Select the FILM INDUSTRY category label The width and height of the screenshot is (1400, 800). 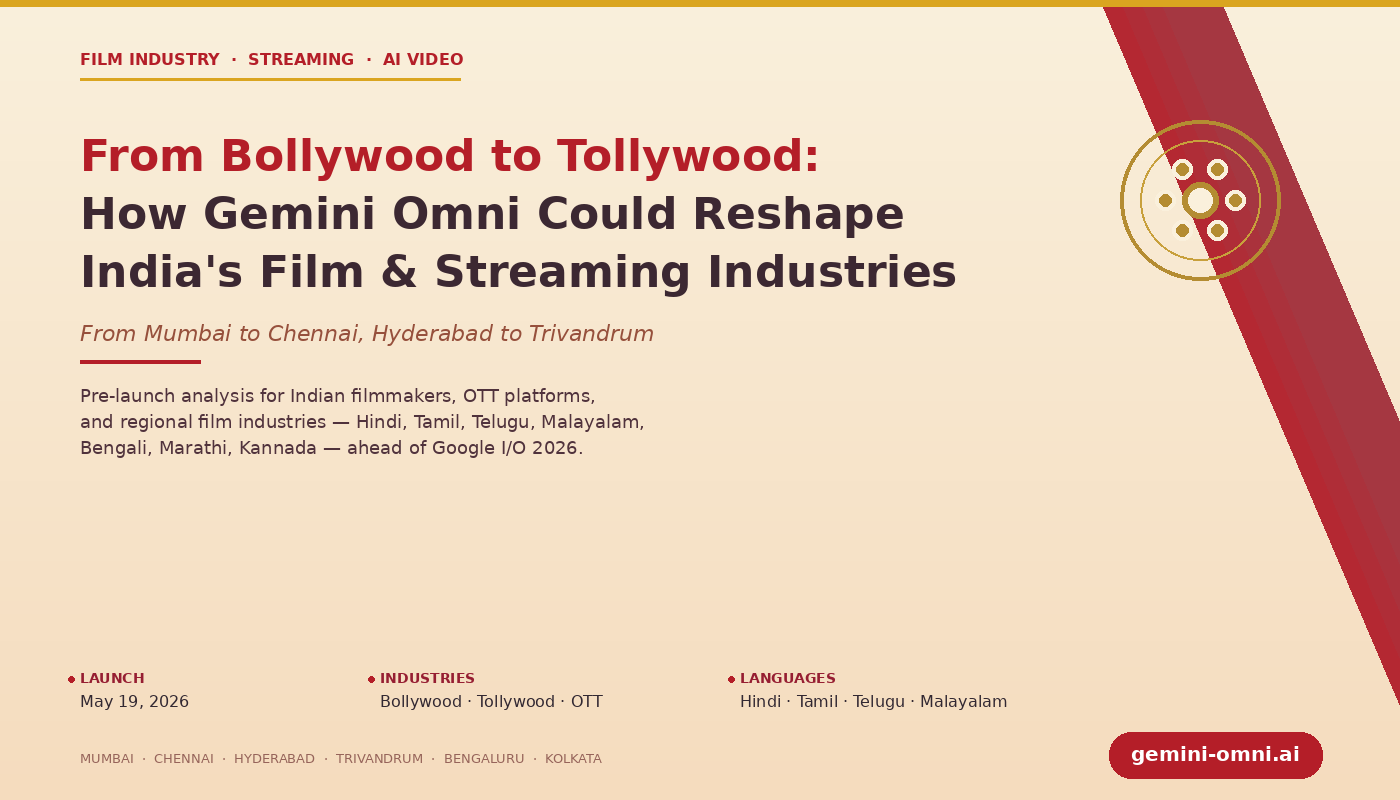click(149, 60)
